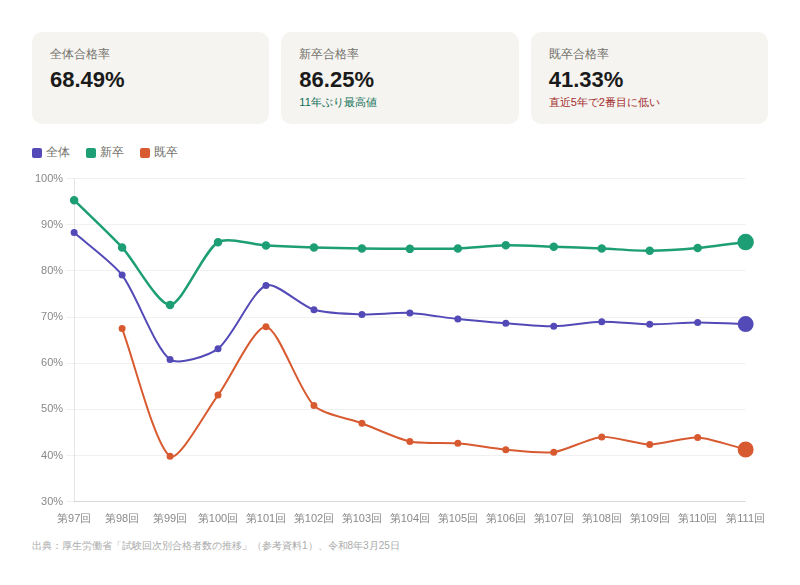Toggle the 新卒 legend entry
The height and width of the screenshot is (585, 800).
click(x=105, y=153)
